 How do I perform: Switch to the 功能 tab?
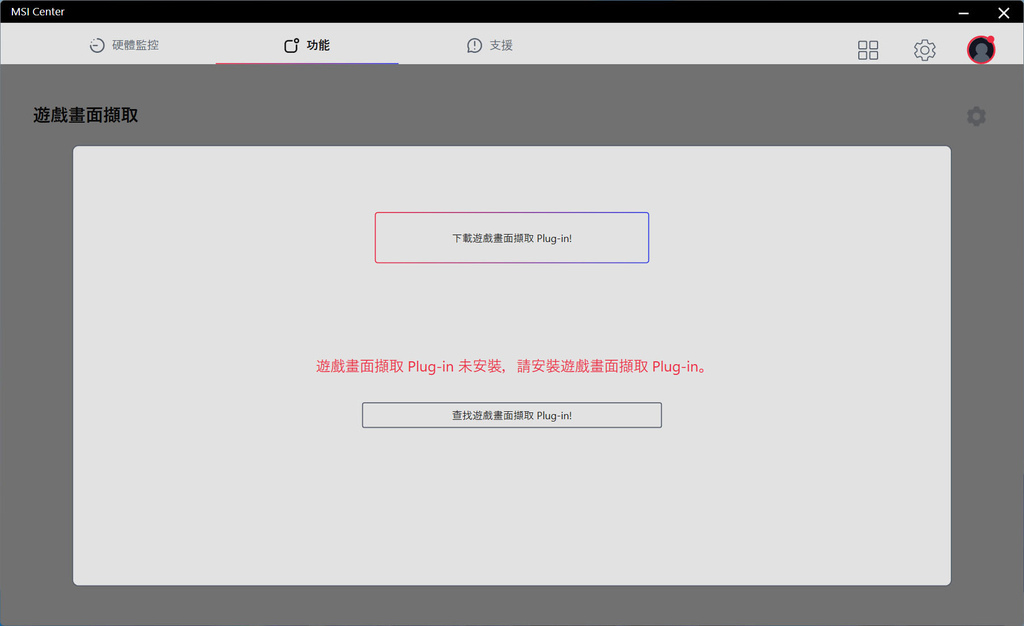click(x=307, y=45)
